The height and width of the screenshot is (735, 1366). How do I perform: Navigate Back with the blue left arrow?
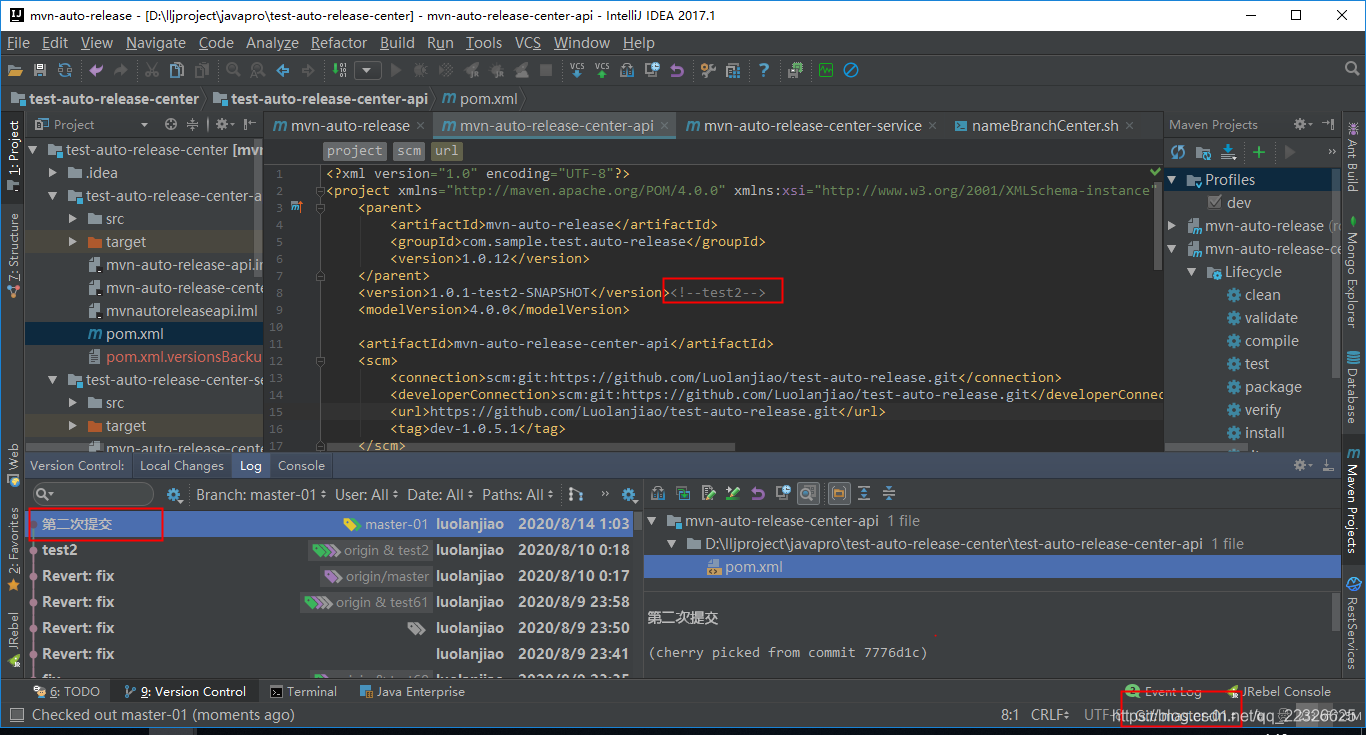(x=283, y=70)
